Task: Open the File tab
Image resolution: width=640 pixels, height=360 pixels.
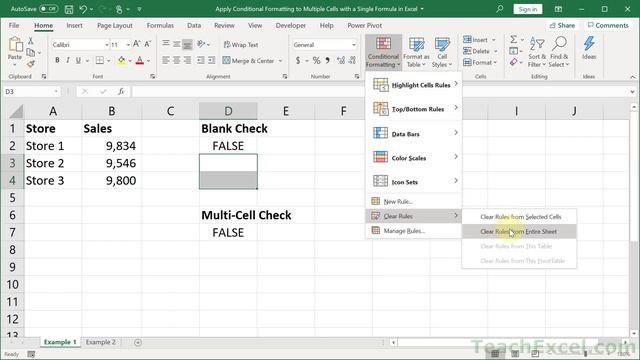Action: tap(14, 25)
